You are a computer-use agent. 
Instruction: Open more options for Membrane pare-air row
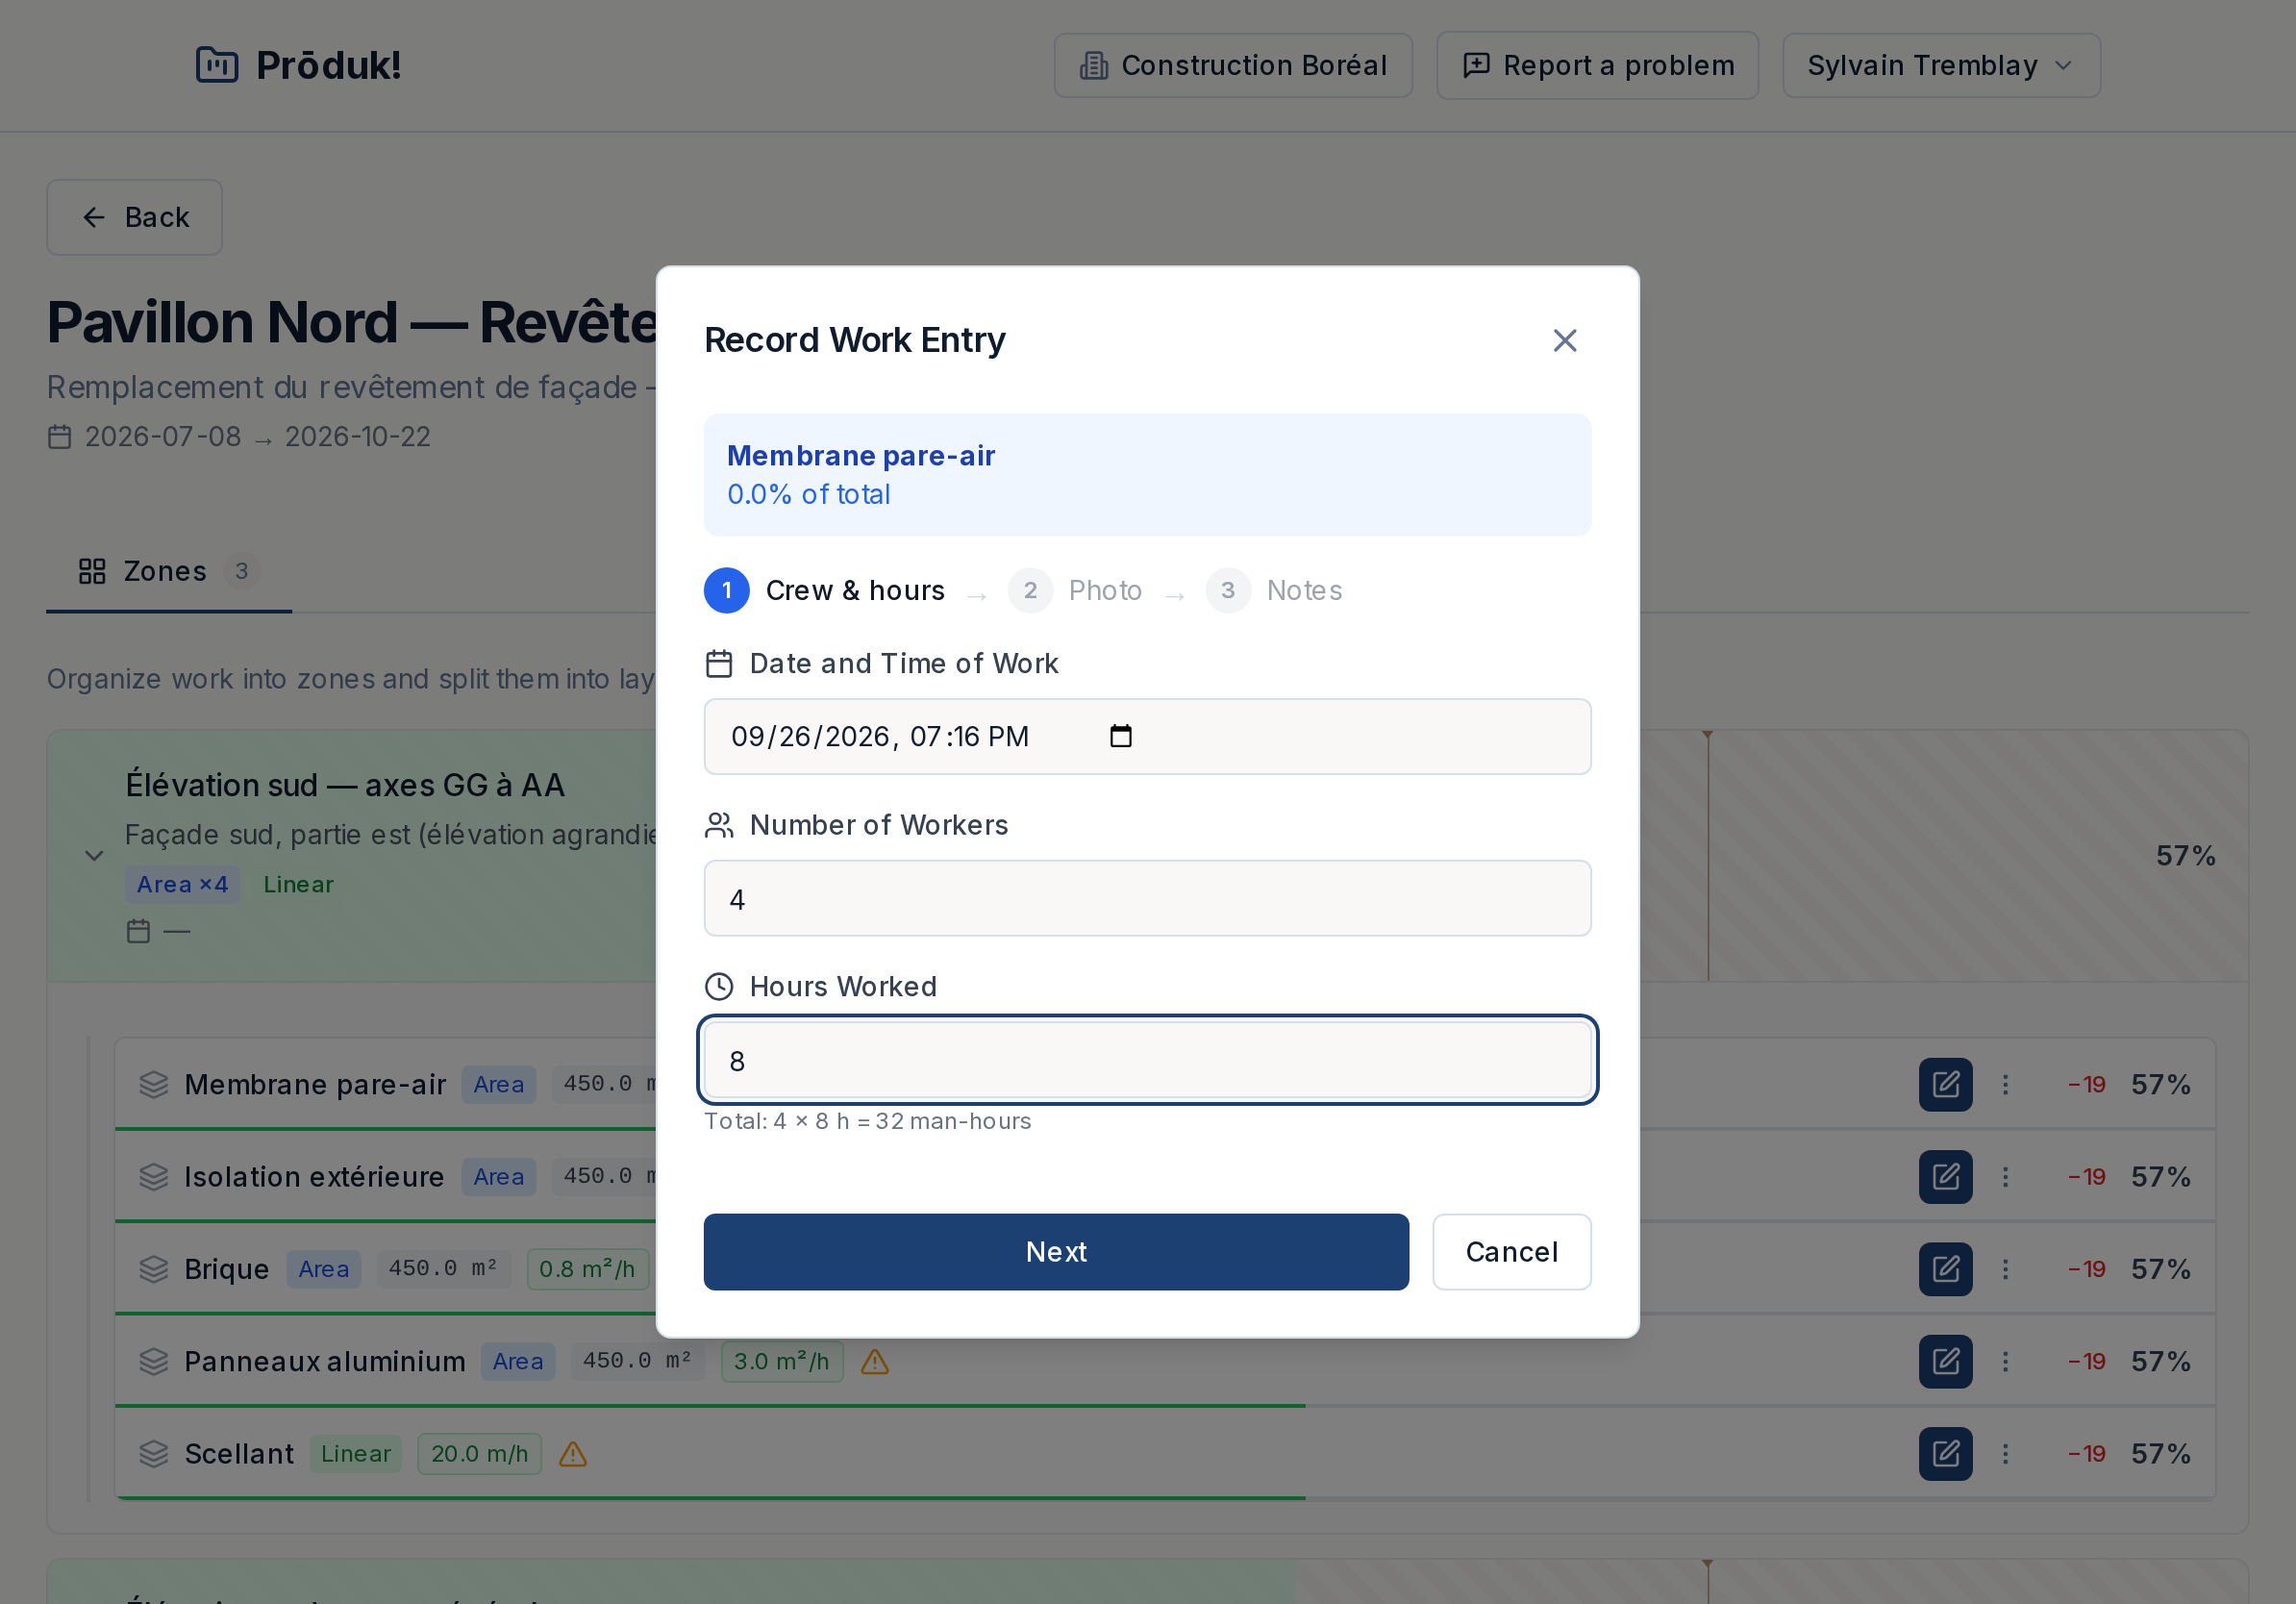click(x=2005, y=1085)
